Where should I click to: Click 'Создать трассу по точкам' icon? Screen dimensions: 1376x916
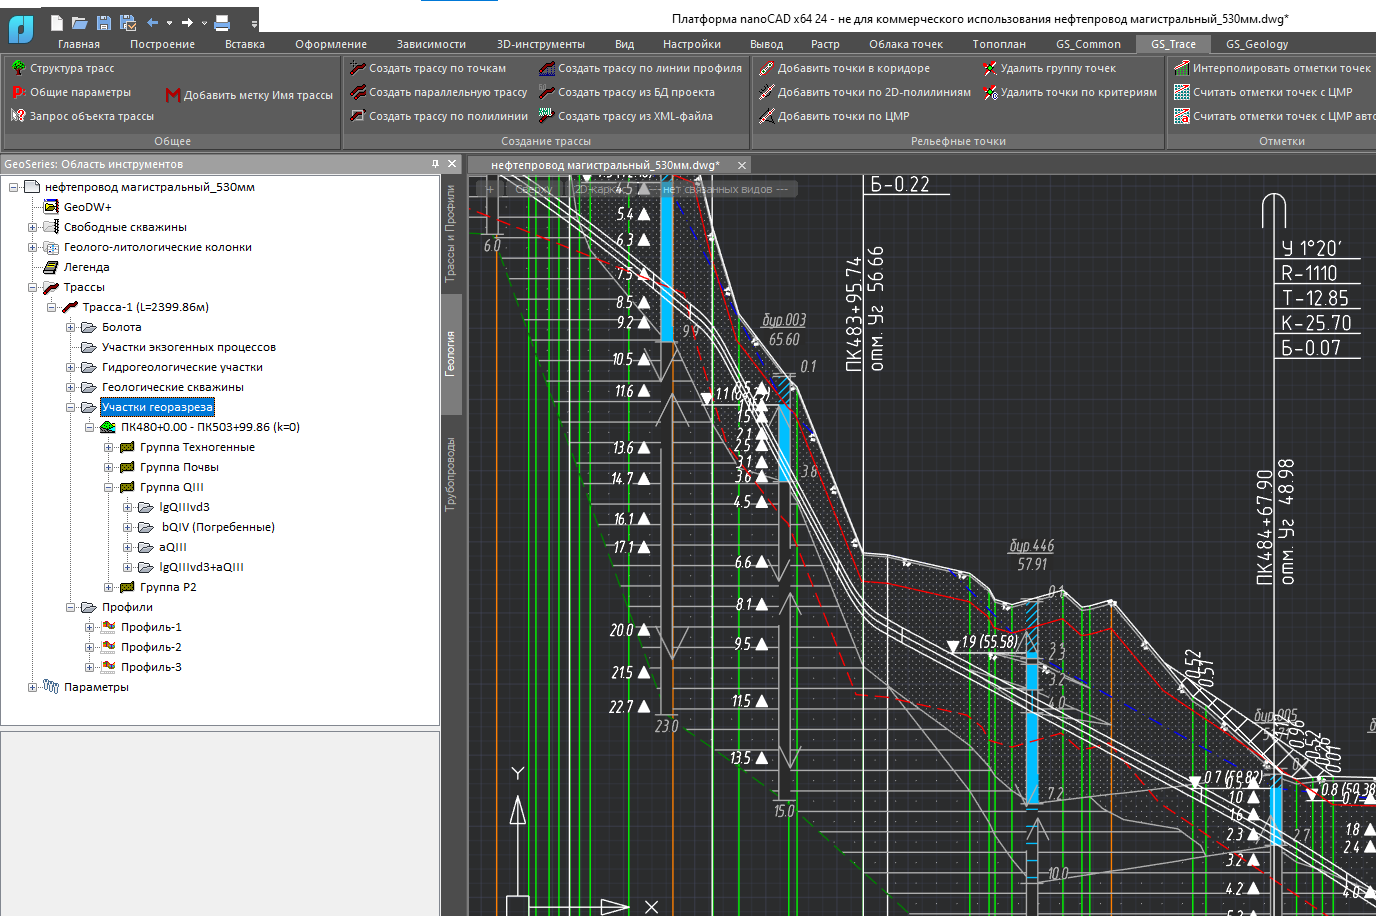(358, 68)
